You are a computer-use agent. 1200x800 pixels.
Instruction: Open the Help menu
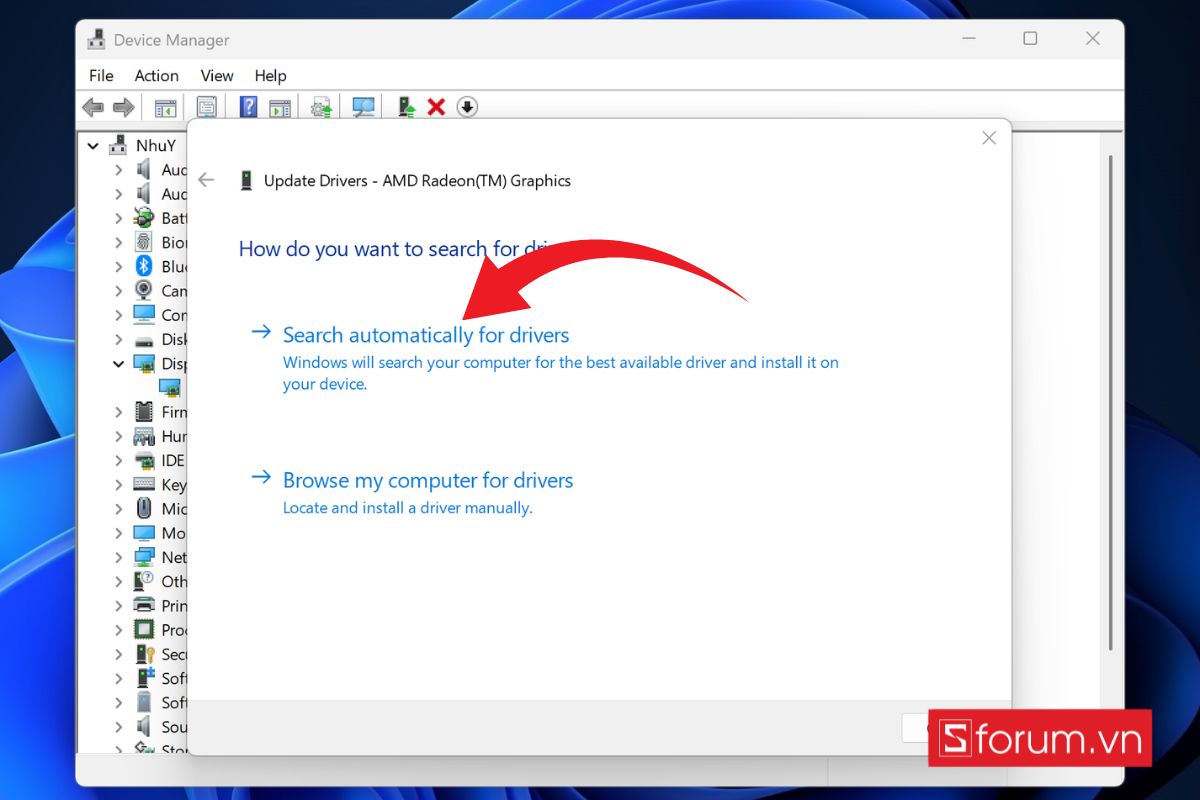coord(270,75)
